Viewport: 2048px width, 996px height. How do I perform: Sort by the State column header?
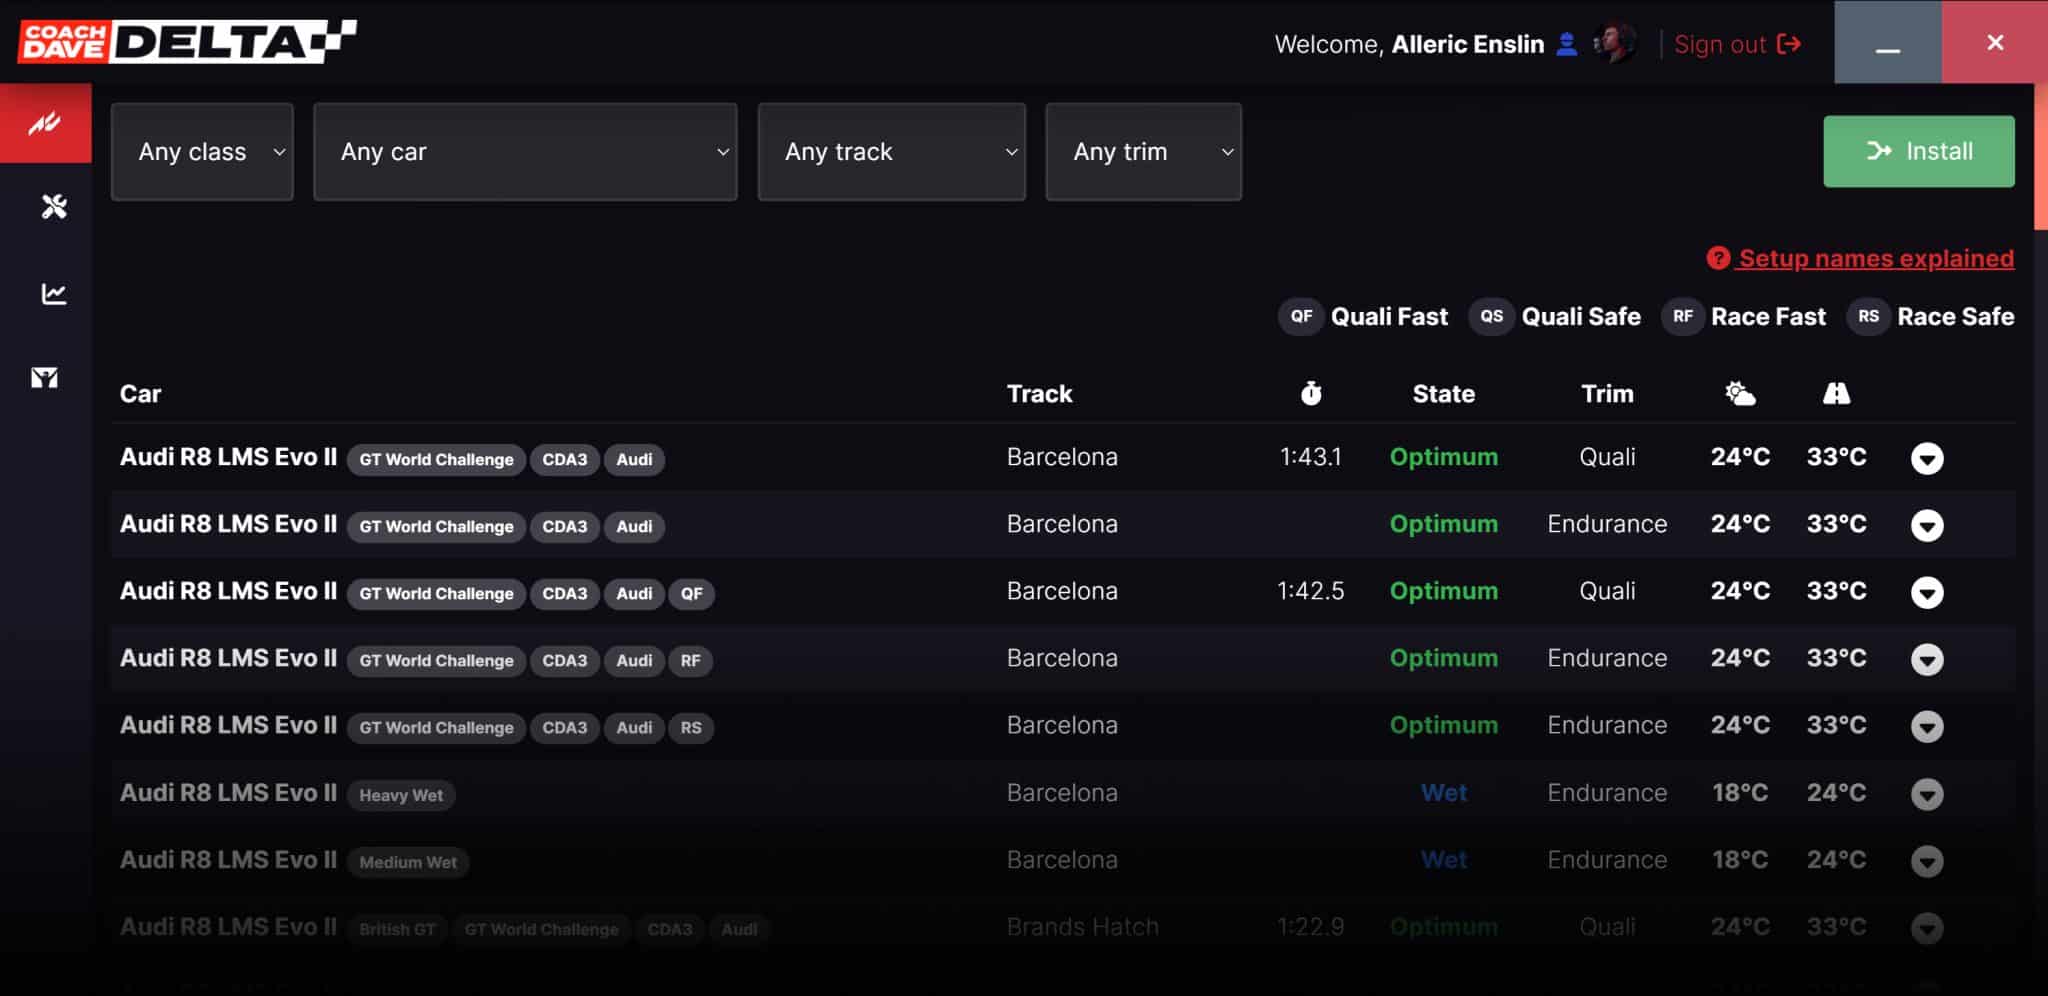pos(1443,394)
